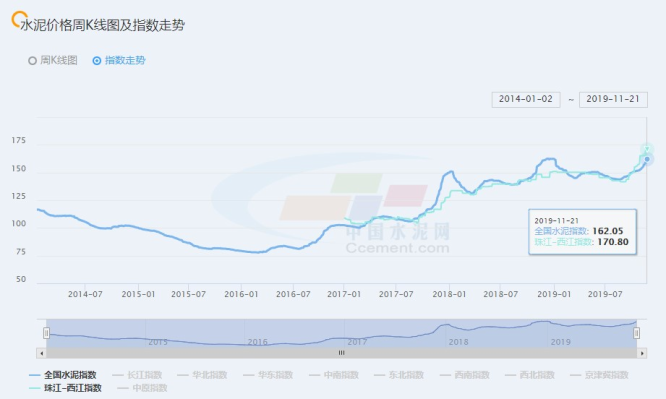
Task: Enable the 西南指数 legend series
Action: pos(465,375)
